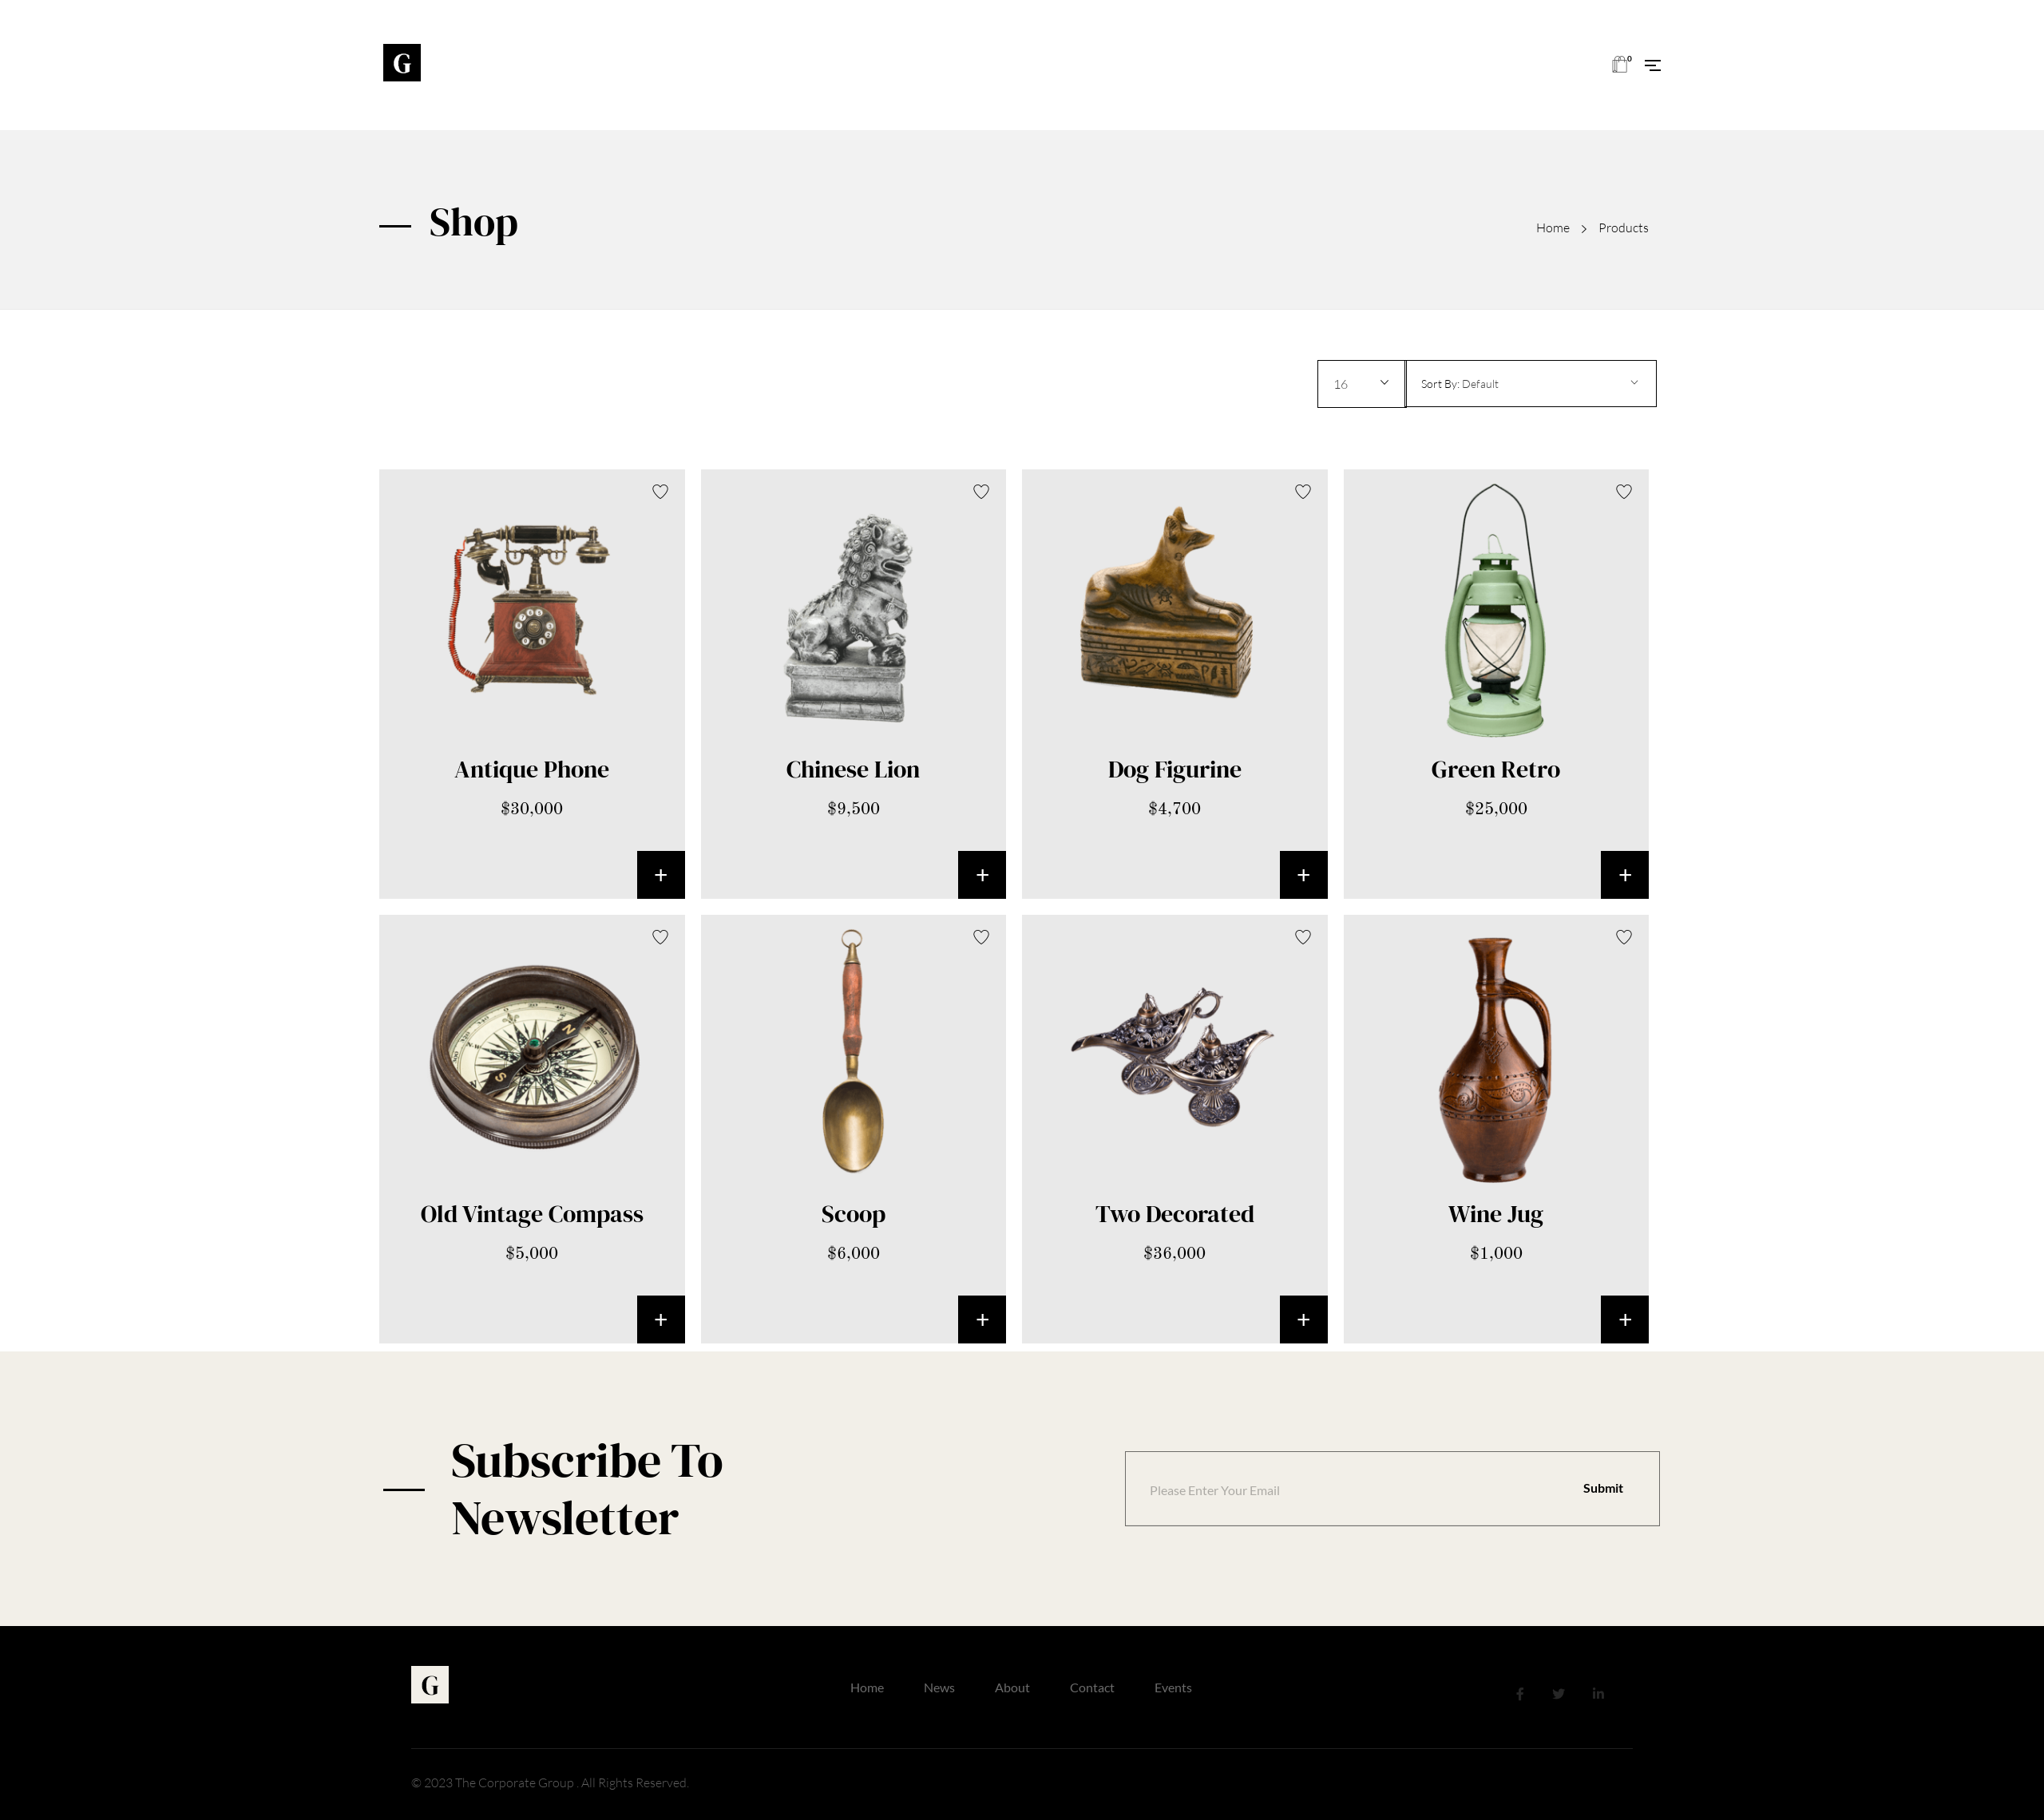The image size is (2044, 1820).
Task: Add Antique Phone to cart with plus button
Action: pyautogui.click(x=661, y=875)
